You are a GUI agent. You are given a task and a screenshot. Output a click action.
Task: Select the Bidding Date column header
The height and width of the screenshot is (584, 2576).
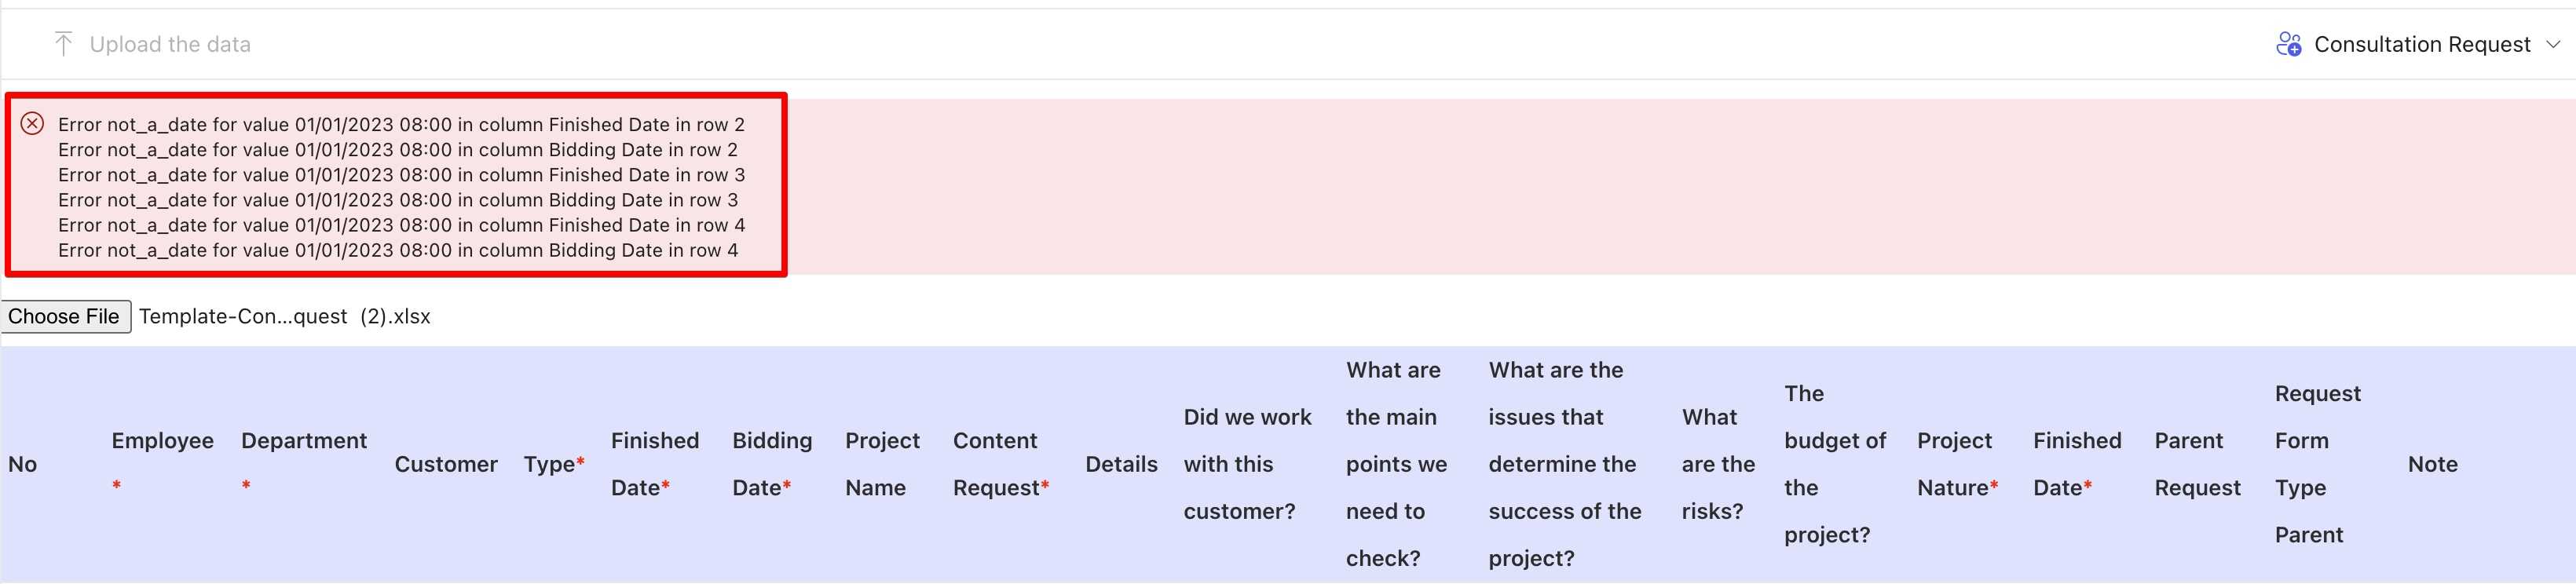[771, 464]
